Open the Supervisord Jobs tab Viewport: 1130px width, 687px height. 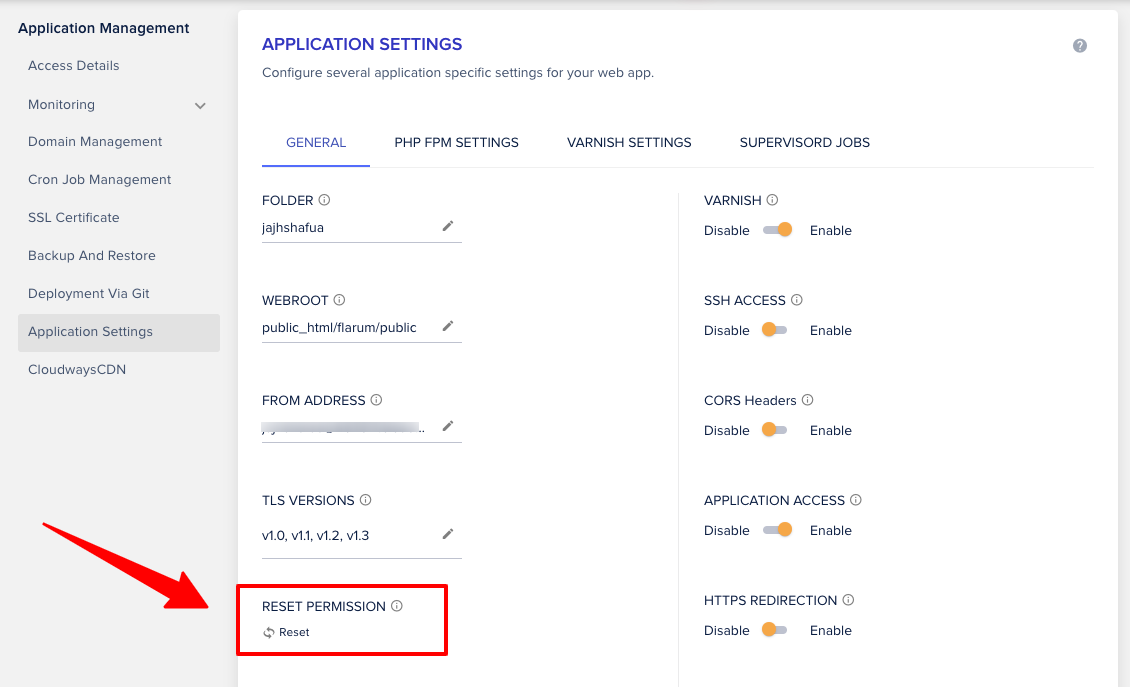click(x=804, y=142)
